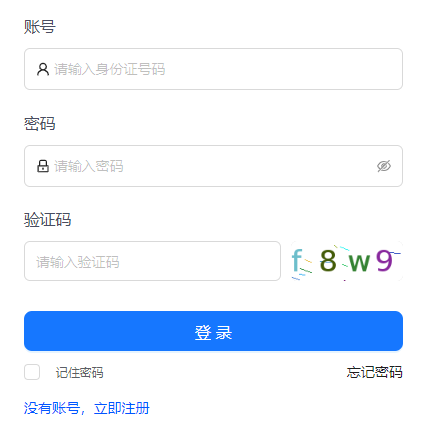426x422 pixels.
Task: Click the user silhouette icon in account field
Action: tap(43, 69)
